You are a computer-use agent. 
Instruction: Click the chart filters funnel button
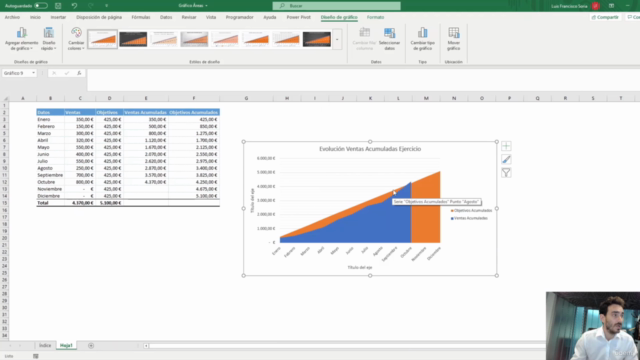[506, 173]
